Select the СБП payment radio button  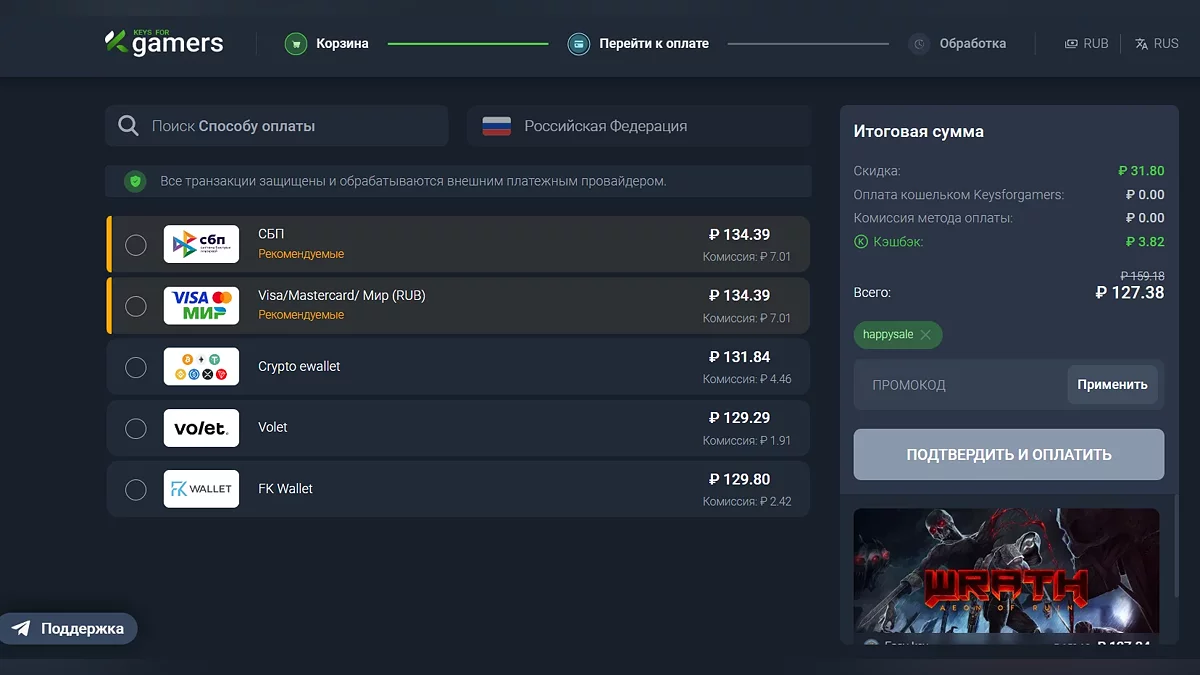(136, 245)
